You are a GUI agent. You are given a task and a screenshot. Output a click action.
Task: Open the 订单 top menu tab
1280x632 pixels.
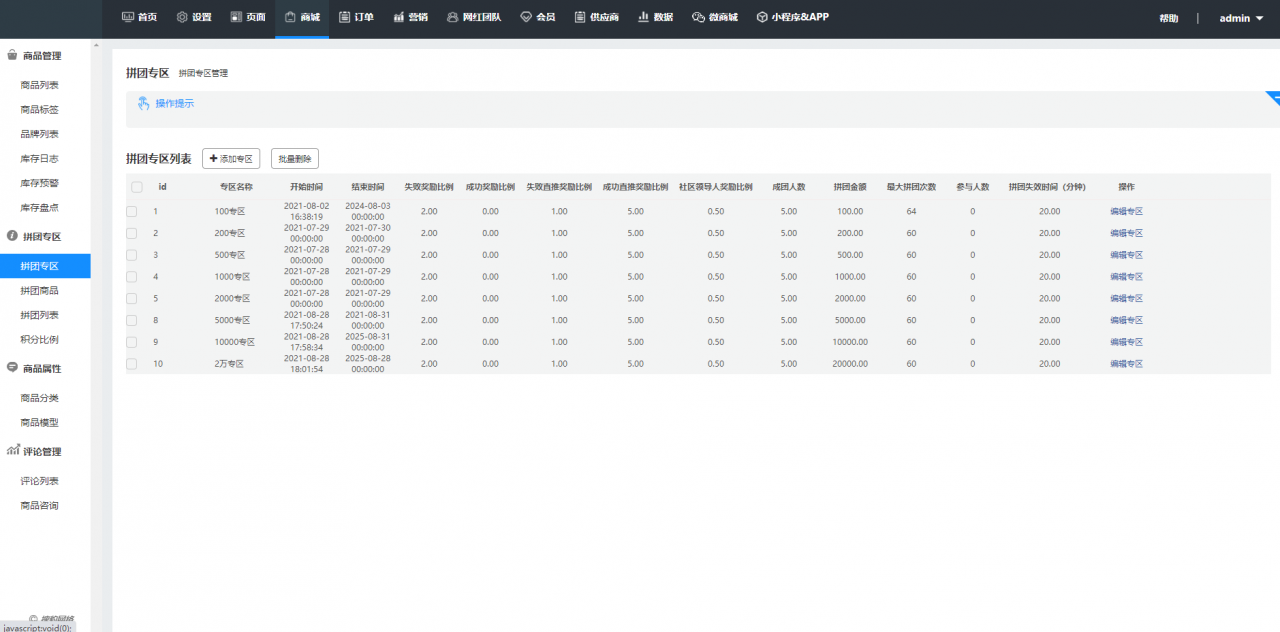pyautogui.click(x=356, y=17)
